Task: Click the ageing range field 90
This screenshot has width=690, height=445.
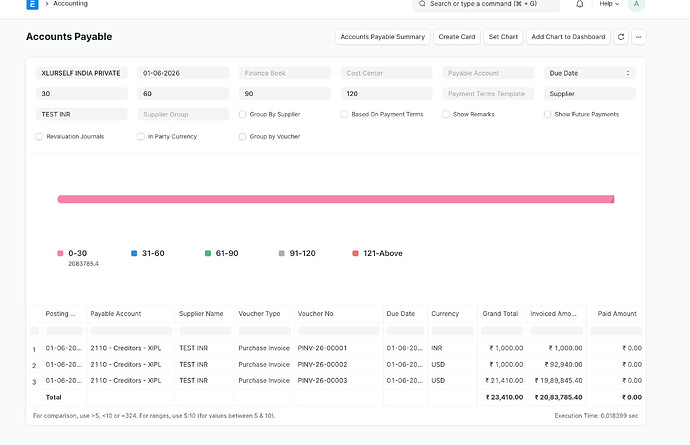Action: coord(285,94)
